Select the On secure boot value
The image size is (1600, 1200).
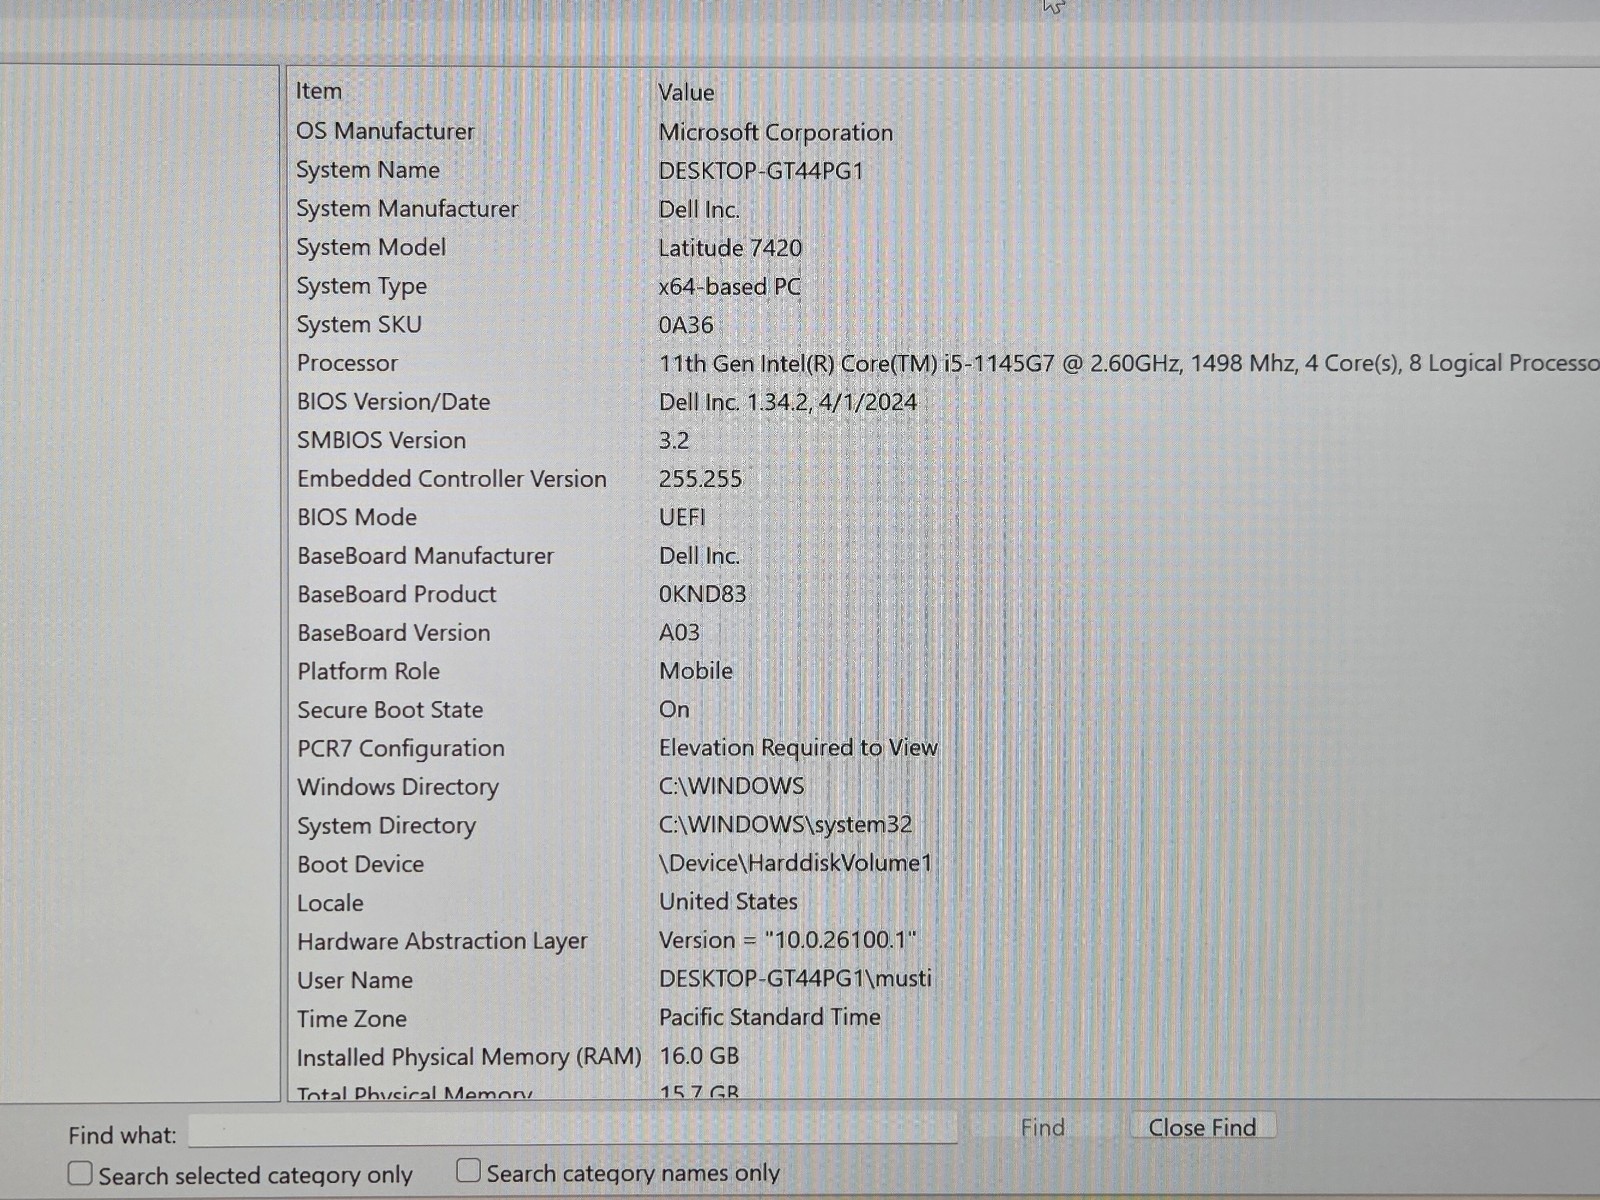(x=674, y=709)
